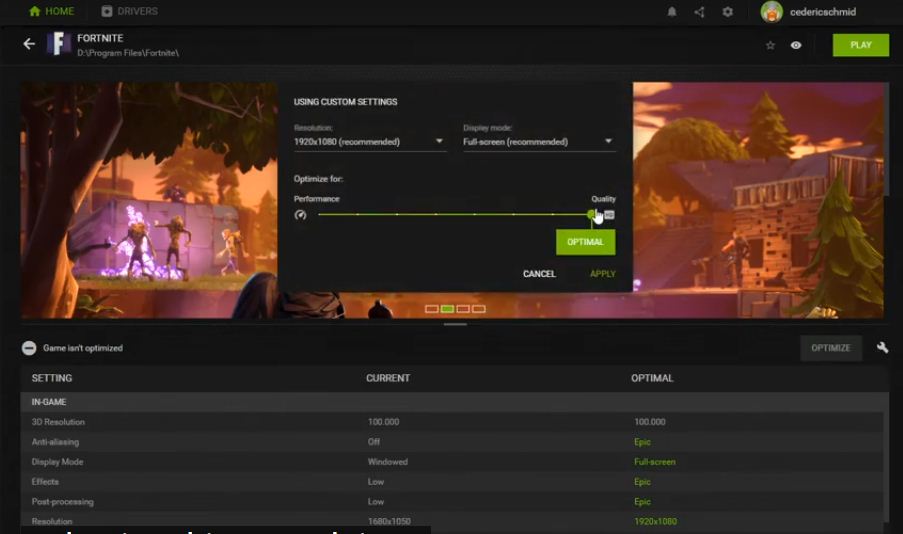Click current Anti-aliasing value Off

coord(374,442)
